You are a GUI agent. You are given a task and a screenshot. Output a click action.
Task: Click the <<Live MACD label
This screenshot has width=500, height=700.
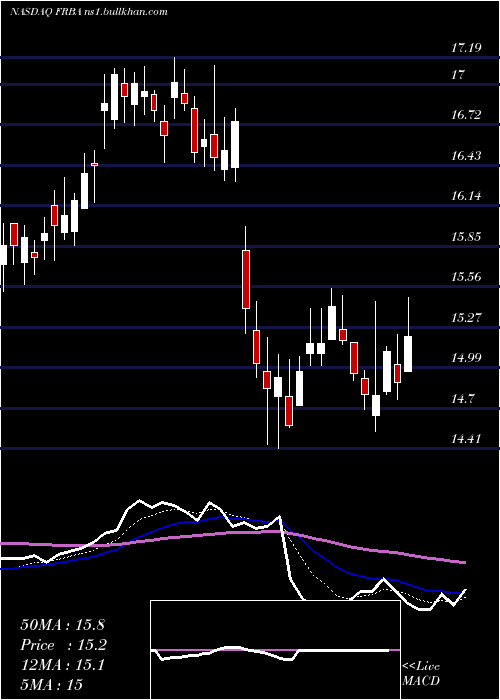coord(421,673)
